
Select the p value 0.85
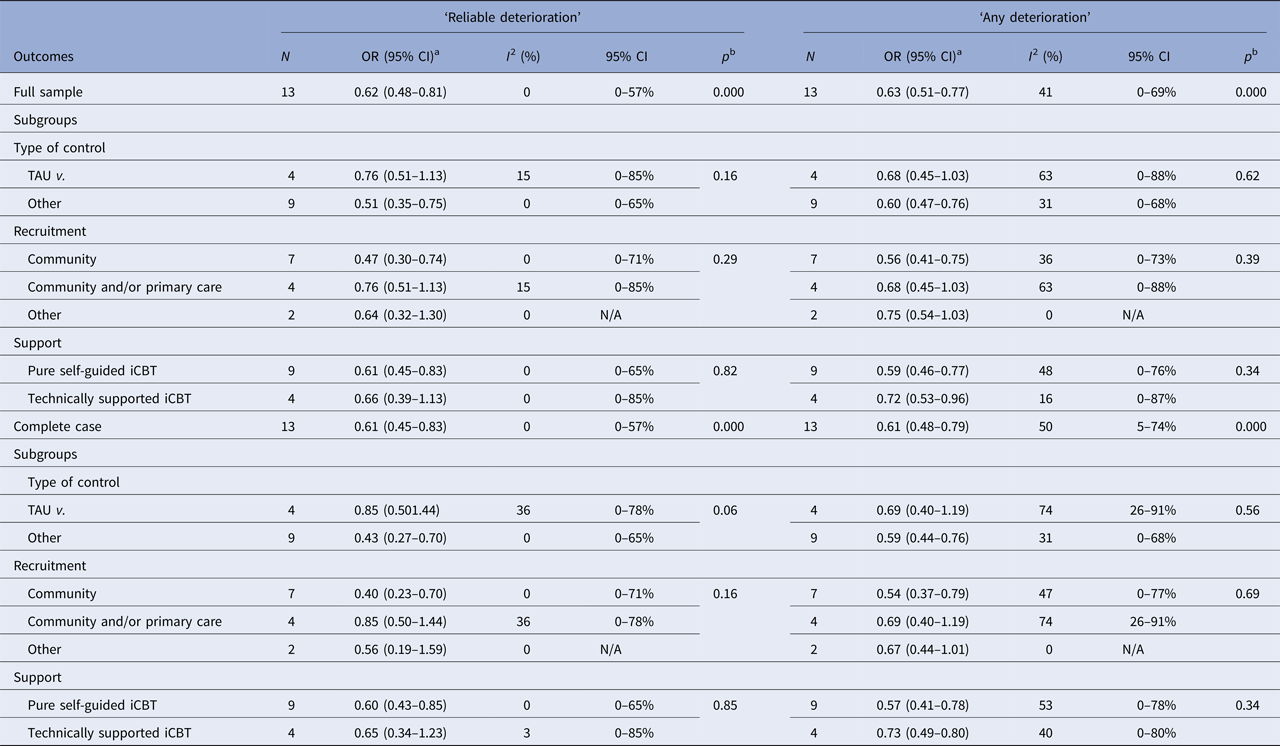coord(726,705)
